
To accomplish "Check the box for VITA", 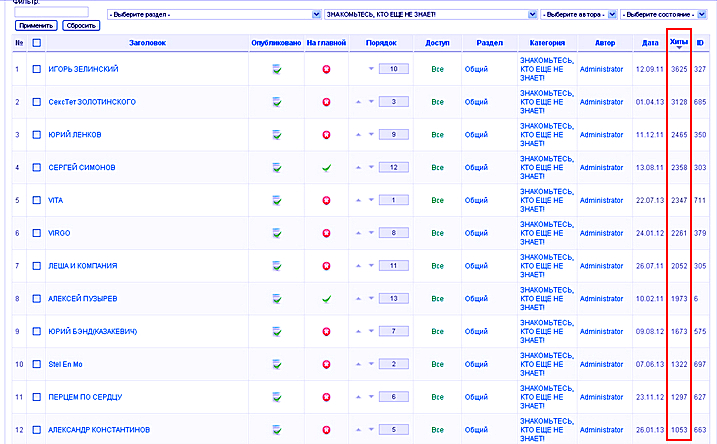I will tap(37, 200).
